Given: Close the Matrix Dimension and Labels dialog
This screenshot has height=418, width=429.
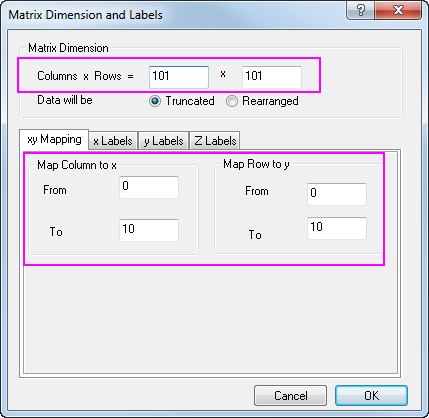Looking at the screenshot, I should [x=398, y=10].
